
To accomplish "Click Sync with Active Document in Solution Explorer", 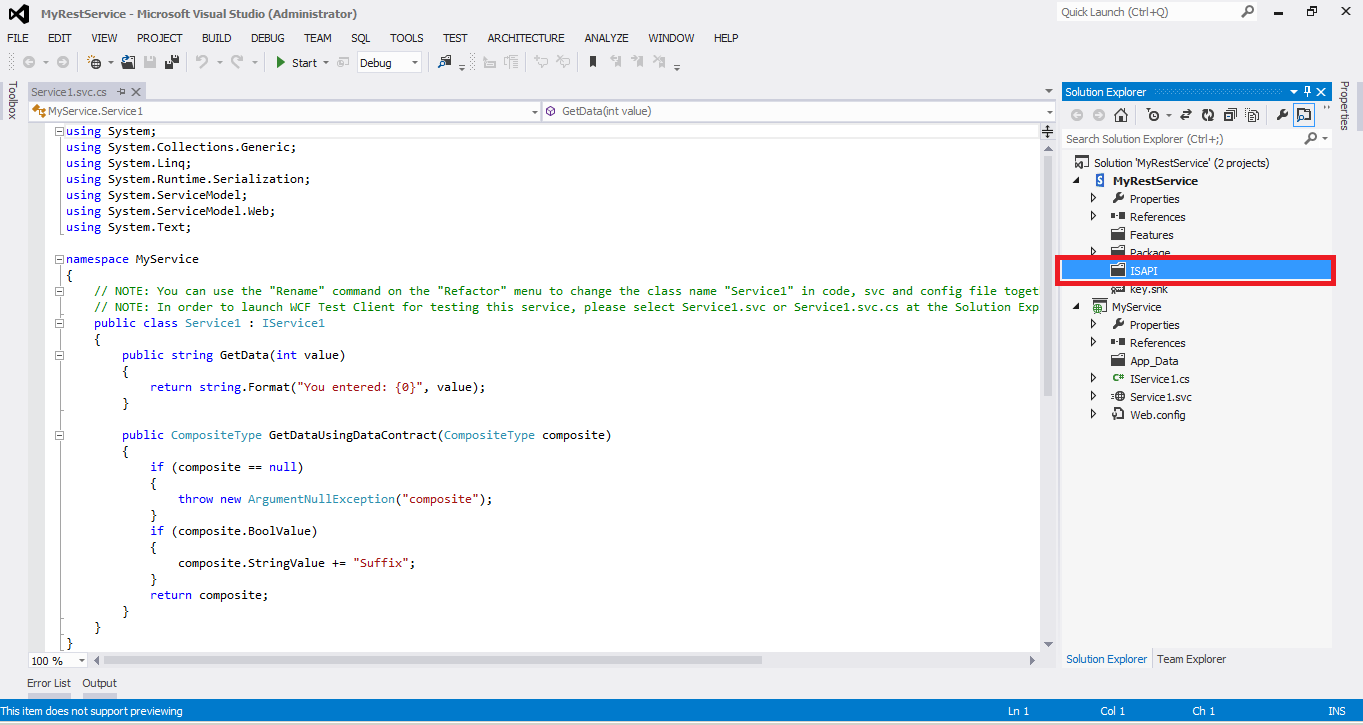I will point(1186,114).
